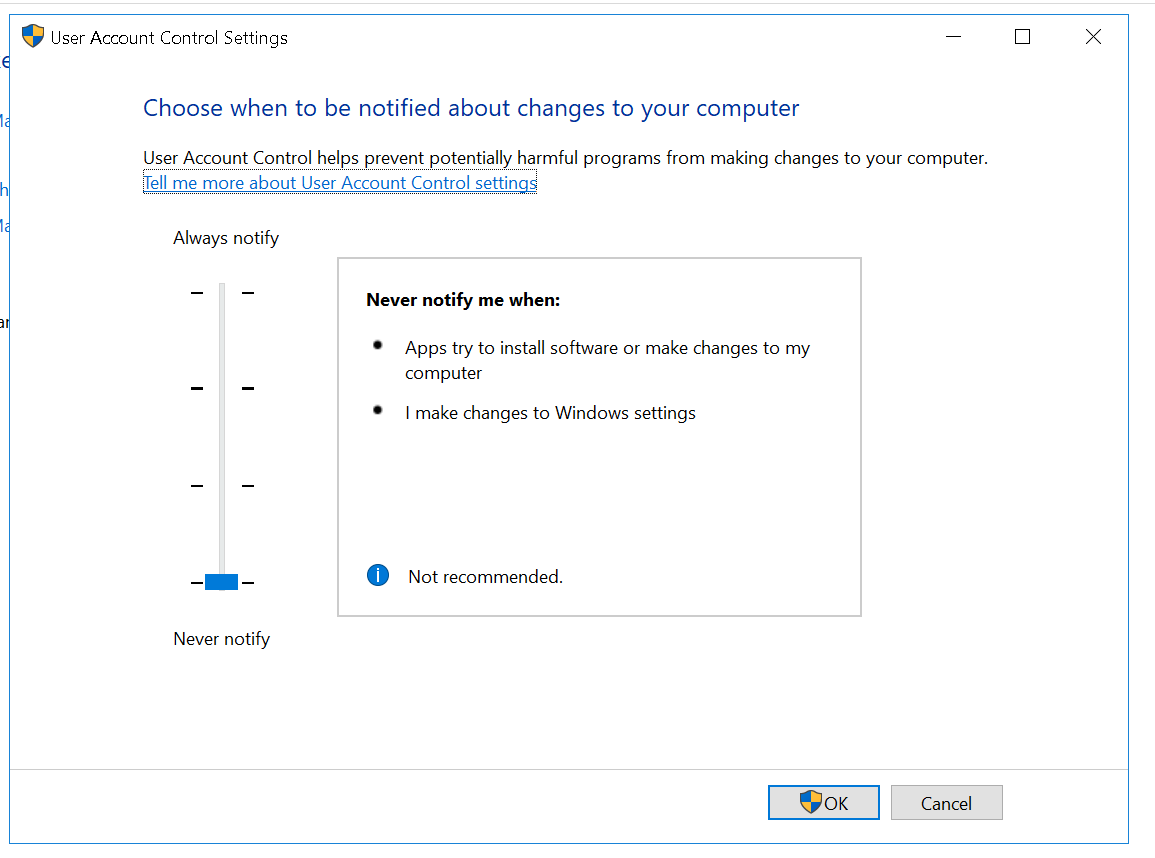Screen dimensions: 1155x858
Task: Minimize the User Account Control Settings window
Action: [x=953, y=37]
